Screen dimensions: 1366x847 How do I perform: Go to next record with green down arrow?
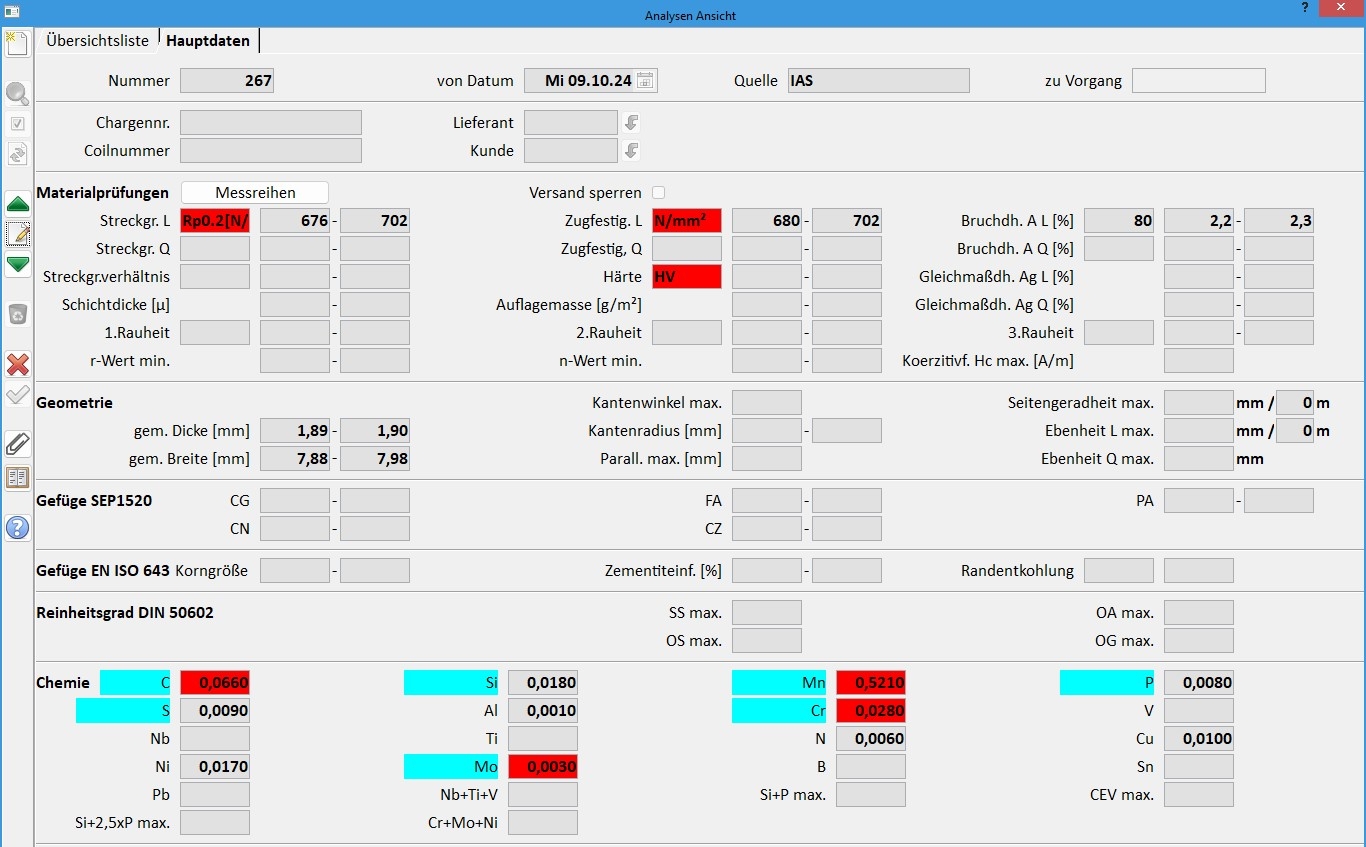coord(17,265)
